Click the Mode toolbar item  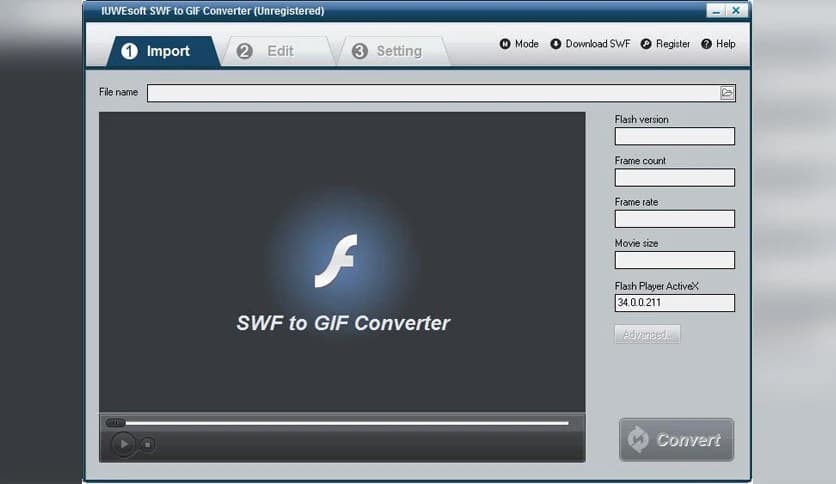tap(519, 44)
